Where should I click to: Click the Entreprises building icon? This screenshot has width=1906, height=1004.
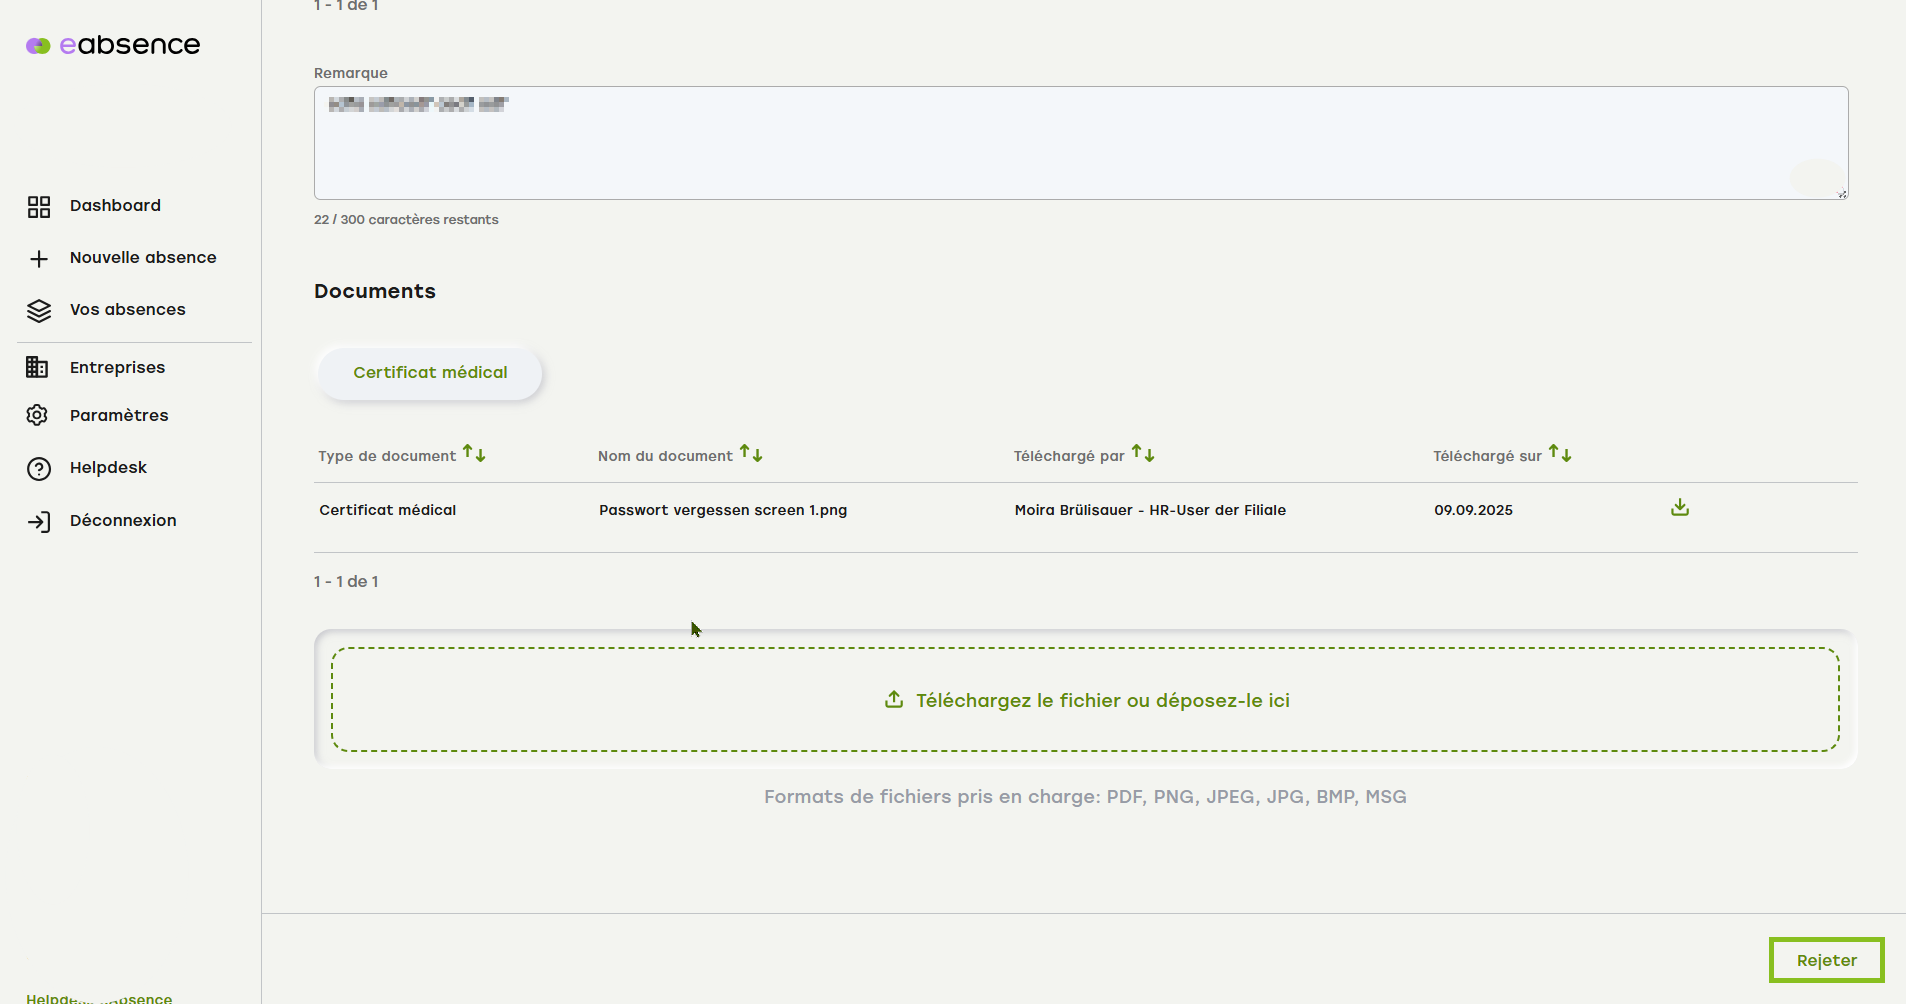pos(37,368)
